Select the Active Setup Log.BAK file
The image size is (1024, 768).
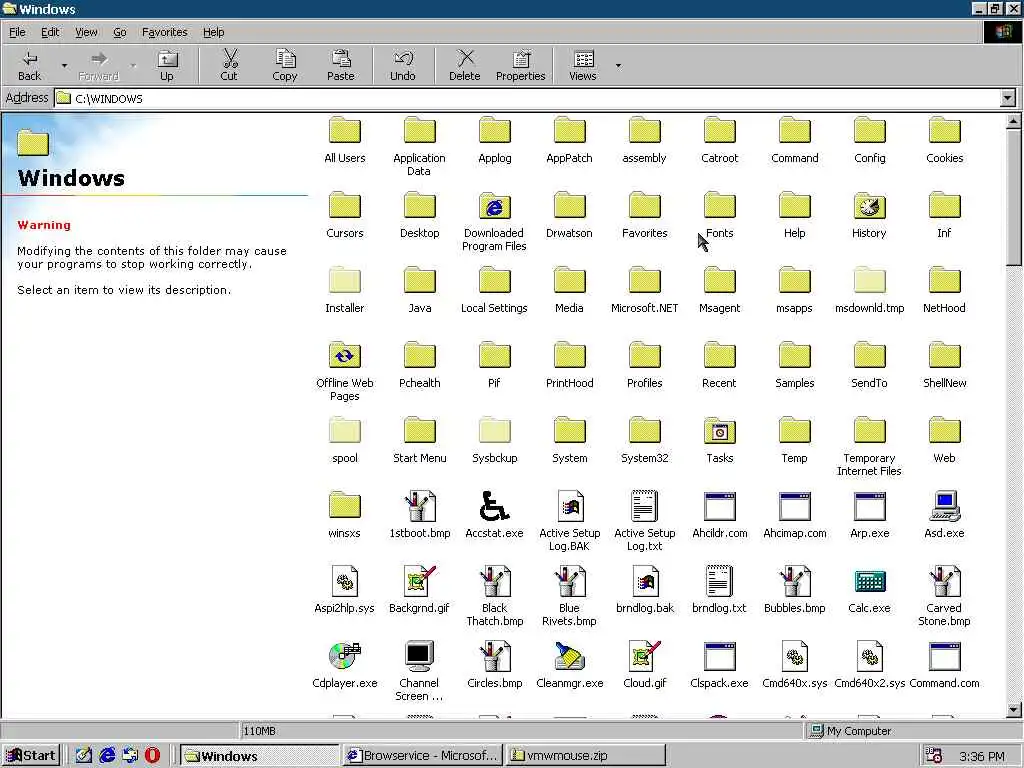coord(569,522)
